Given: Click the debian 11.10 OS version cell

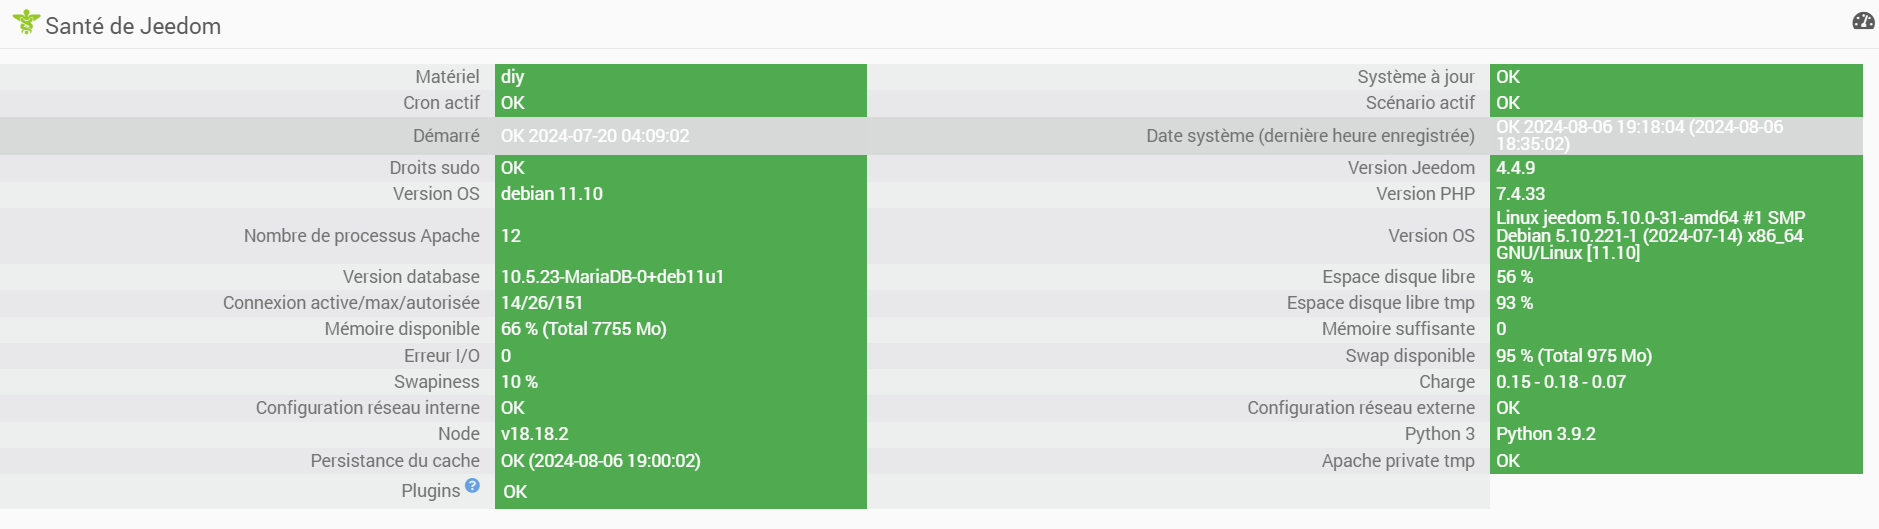Looking at the screenshot, I should [681, 194].
